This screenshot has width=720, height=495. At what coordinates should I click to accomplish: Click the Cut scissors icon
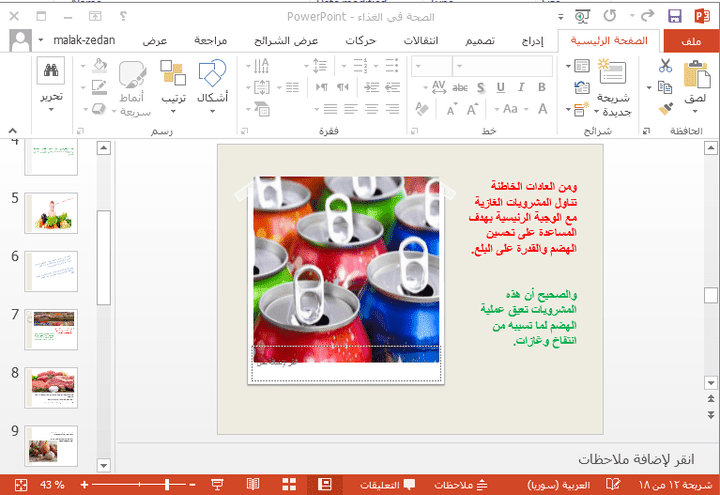pyautogui.click(x=665, y=66)
